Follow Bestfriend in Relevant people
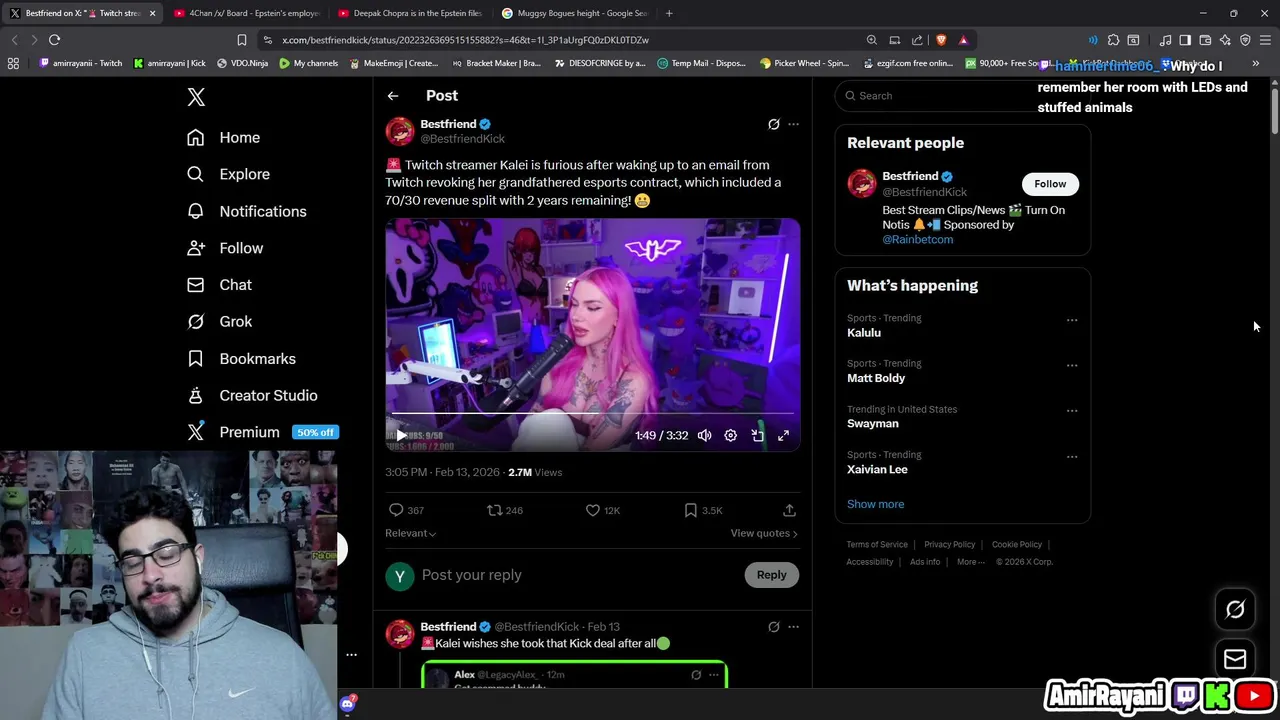Image resolution: width=1280 pixels, height=720 pixels. point(1050,184)
